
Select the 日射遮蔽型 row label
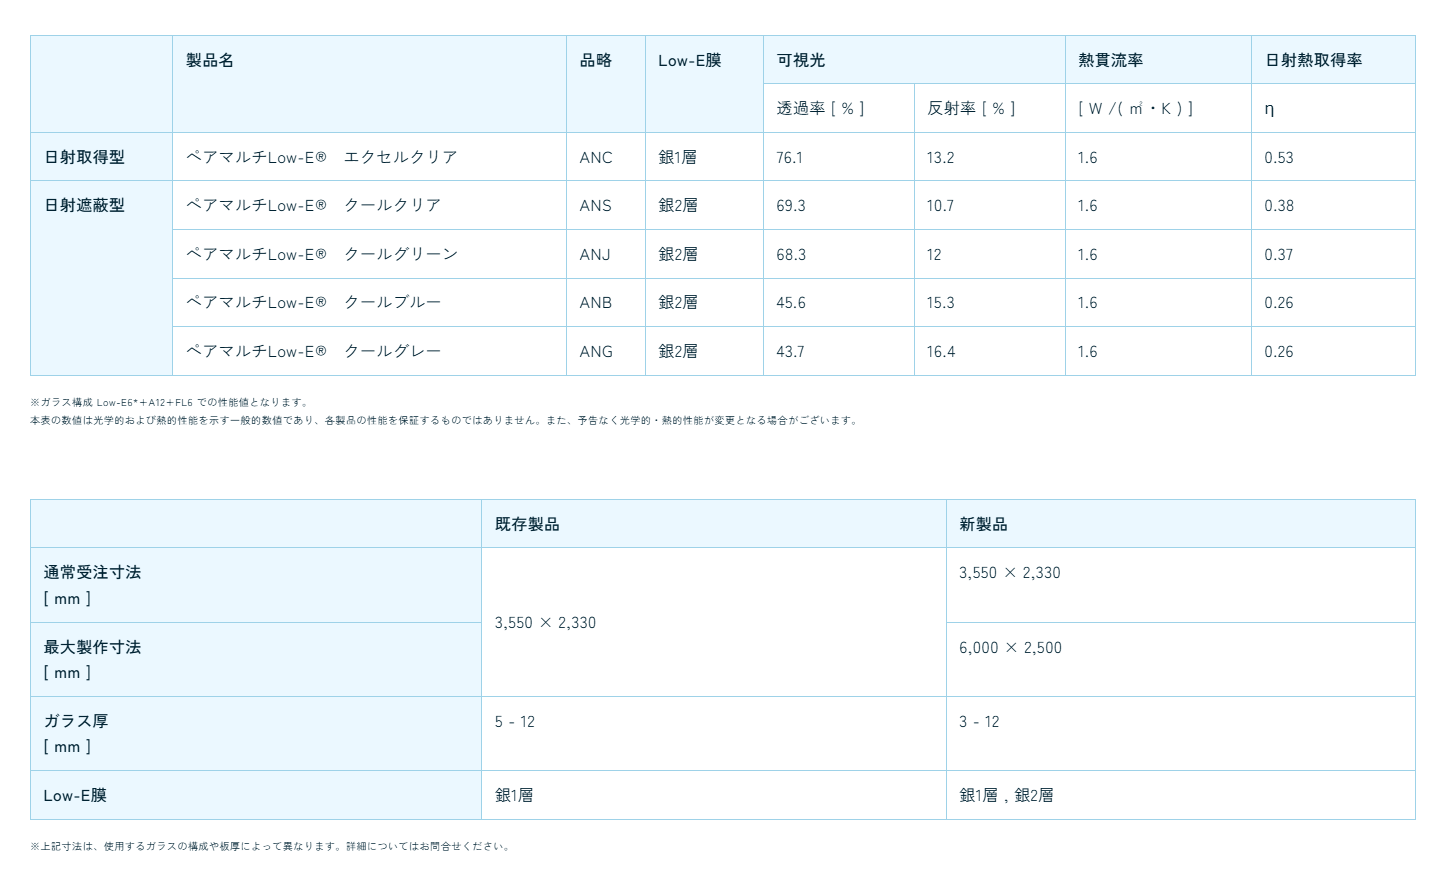coord(85,206)
